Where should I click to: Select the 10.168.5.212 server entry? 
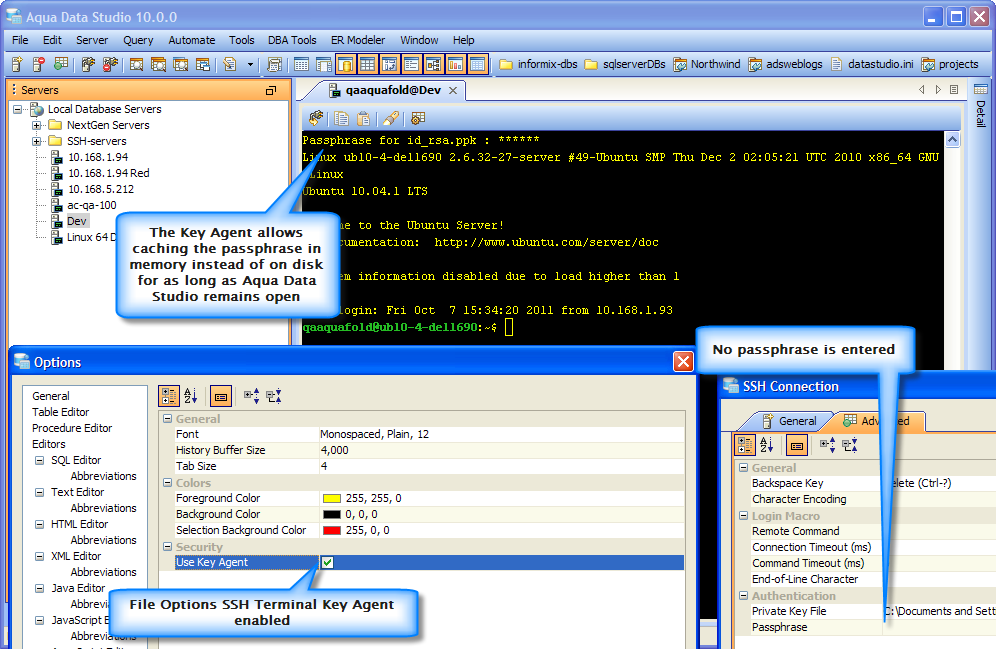point(100,189)
